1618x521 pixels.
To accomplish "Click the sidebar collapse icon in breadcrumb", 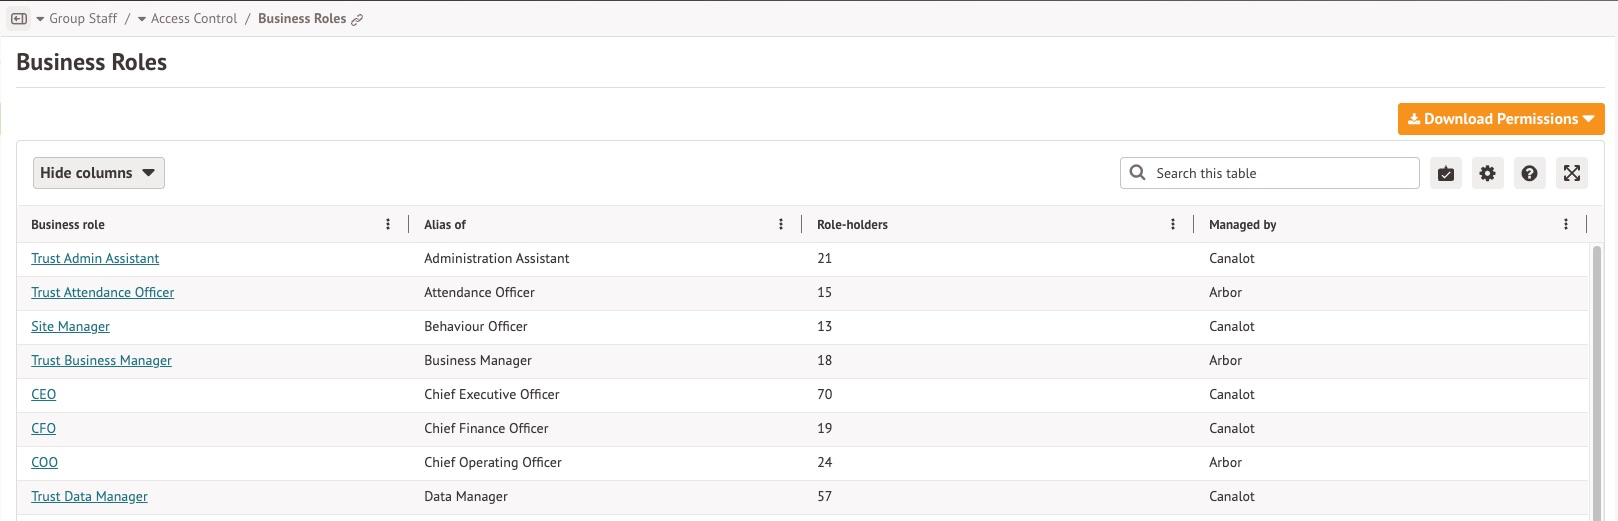I will coord(19,19).
